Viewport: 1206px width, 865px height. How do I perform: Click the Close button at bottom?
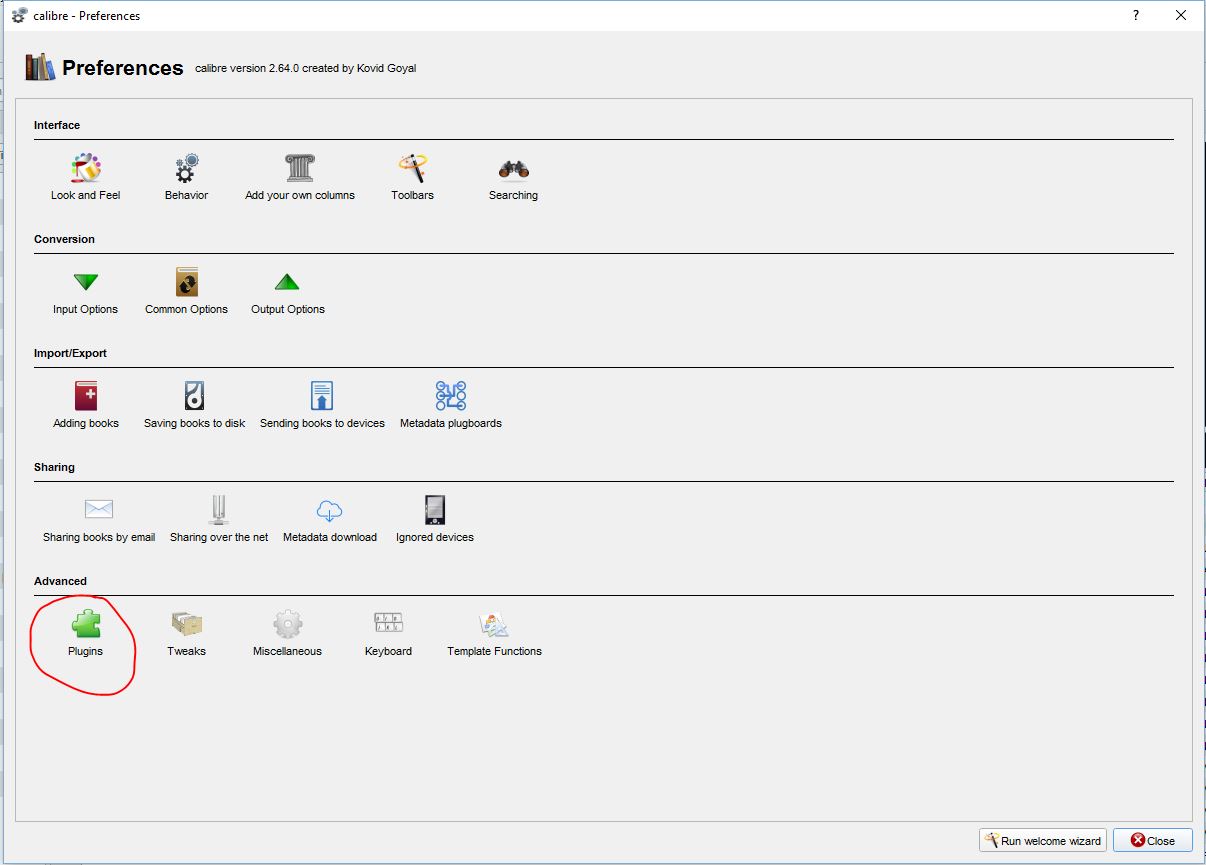coord(1153,841)
